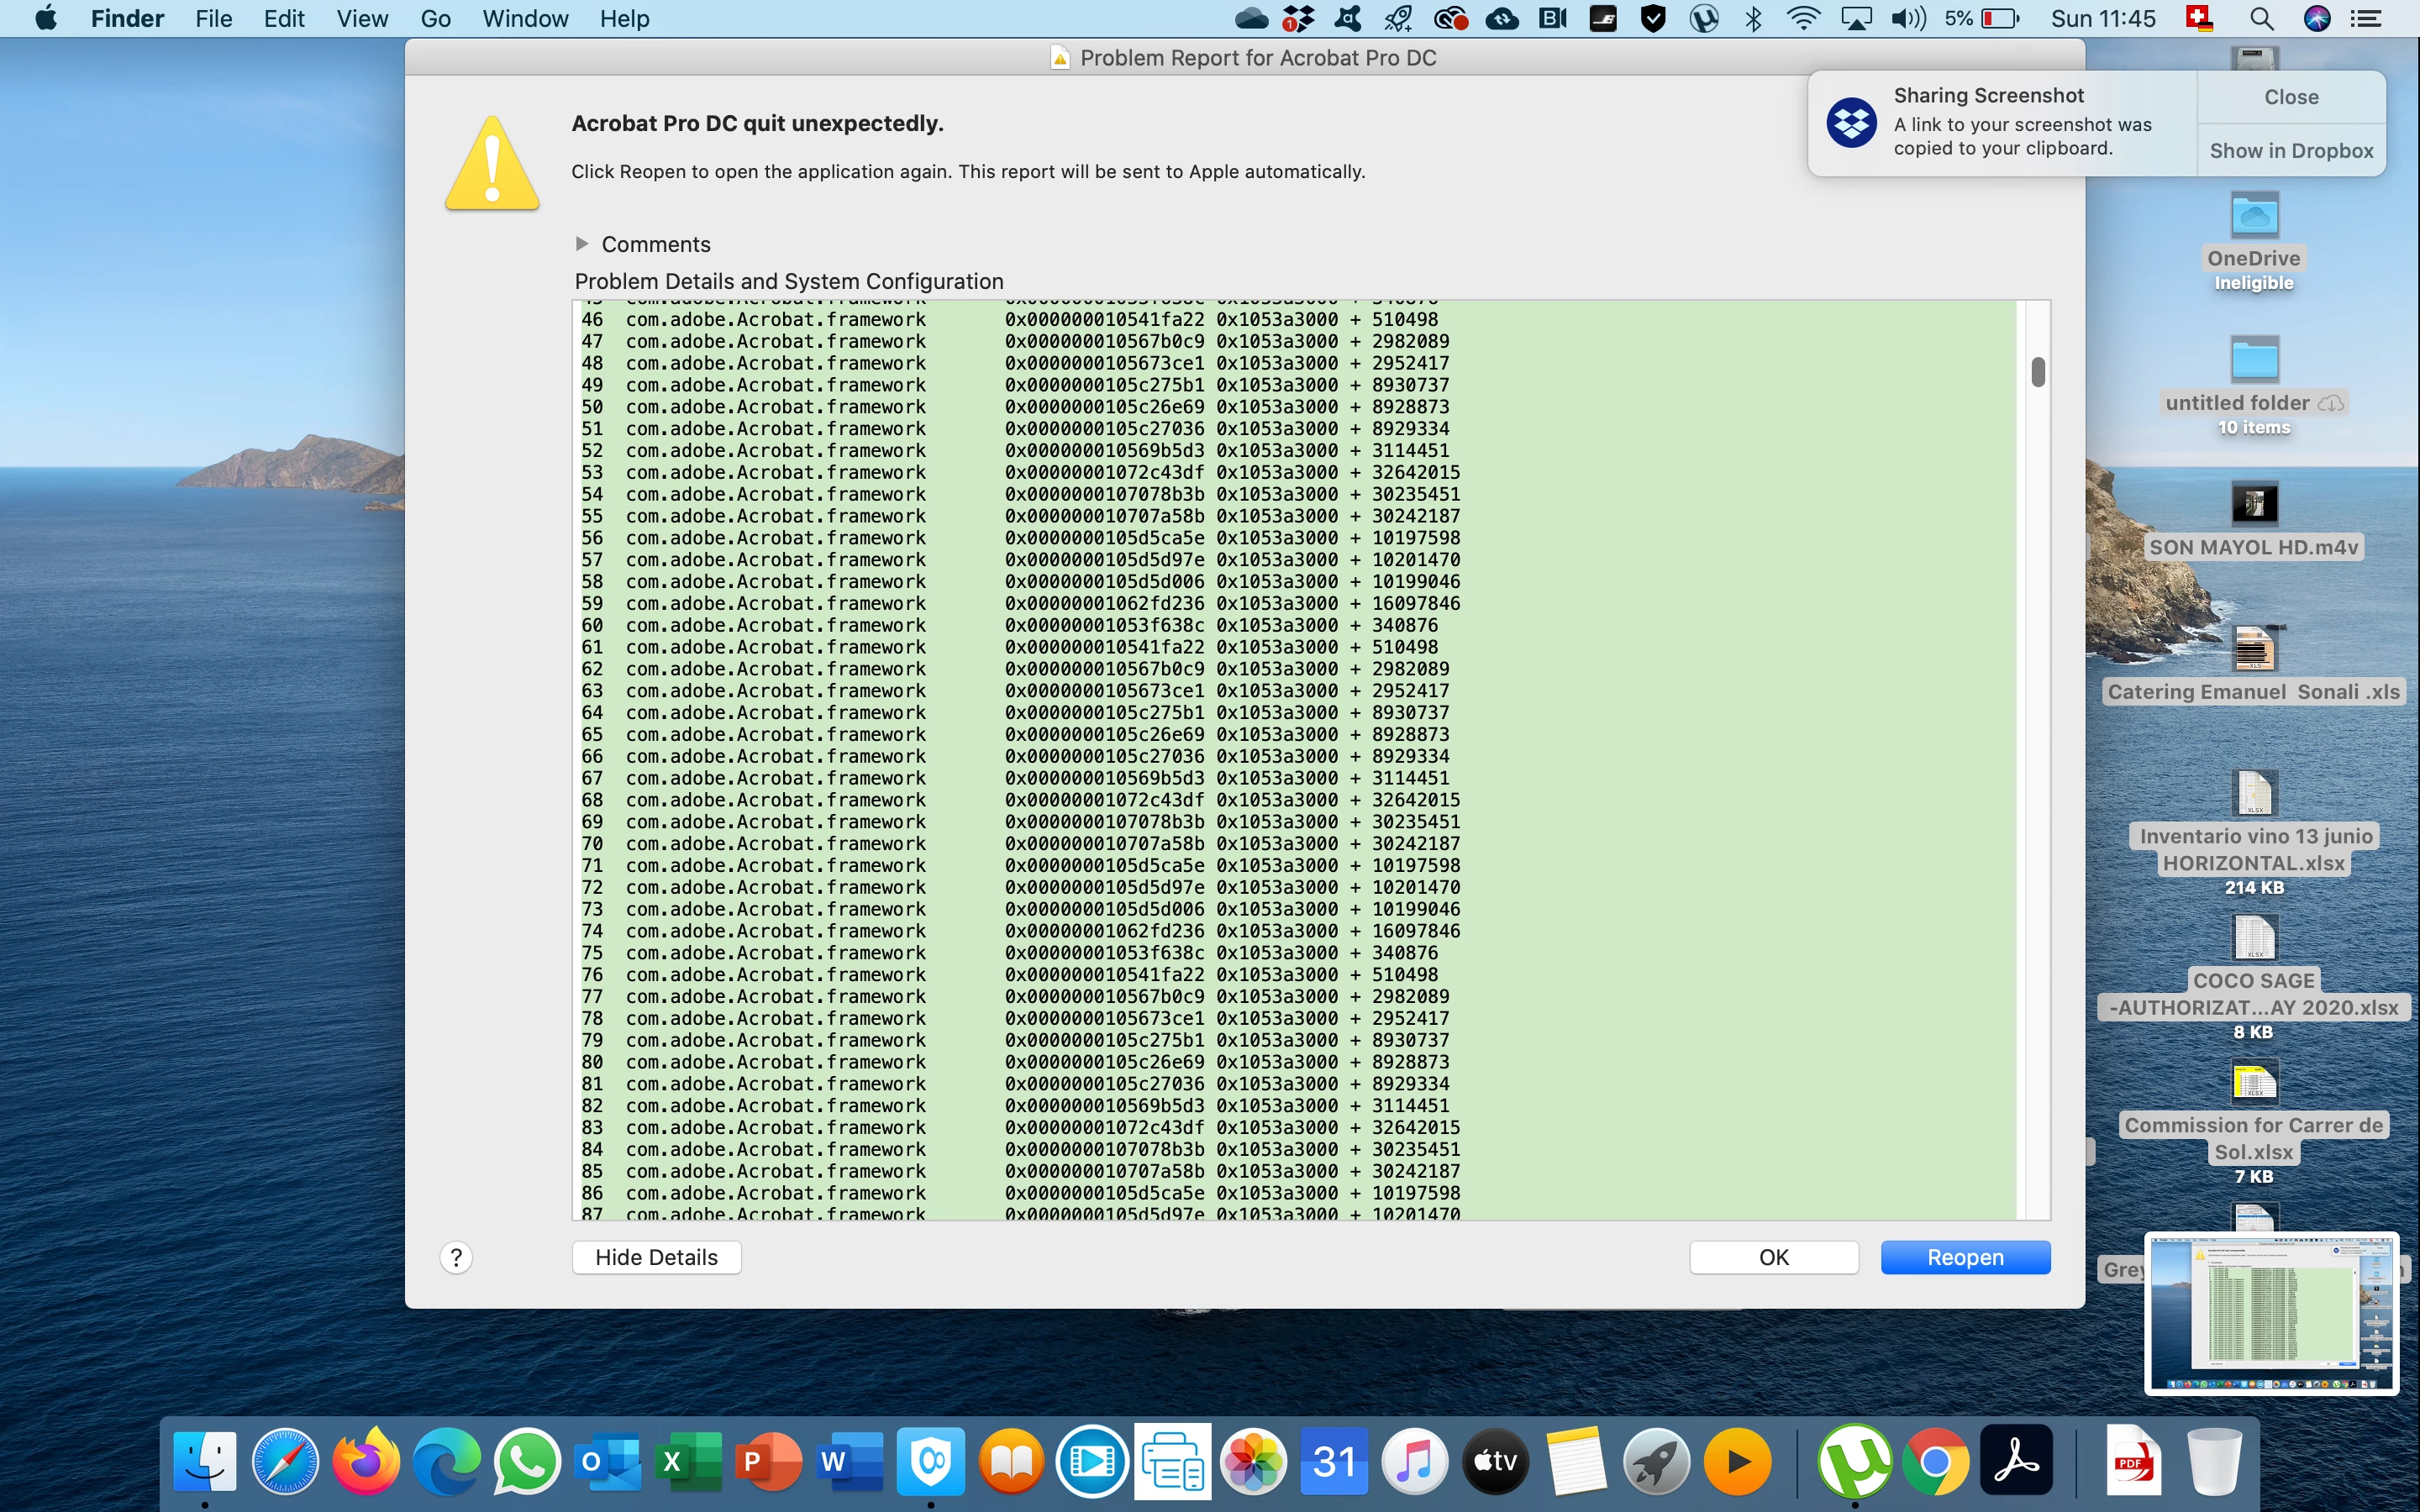Click the Dropbox menu bar icon
Viewport: 2420px width, 1512px height.
1298,18
